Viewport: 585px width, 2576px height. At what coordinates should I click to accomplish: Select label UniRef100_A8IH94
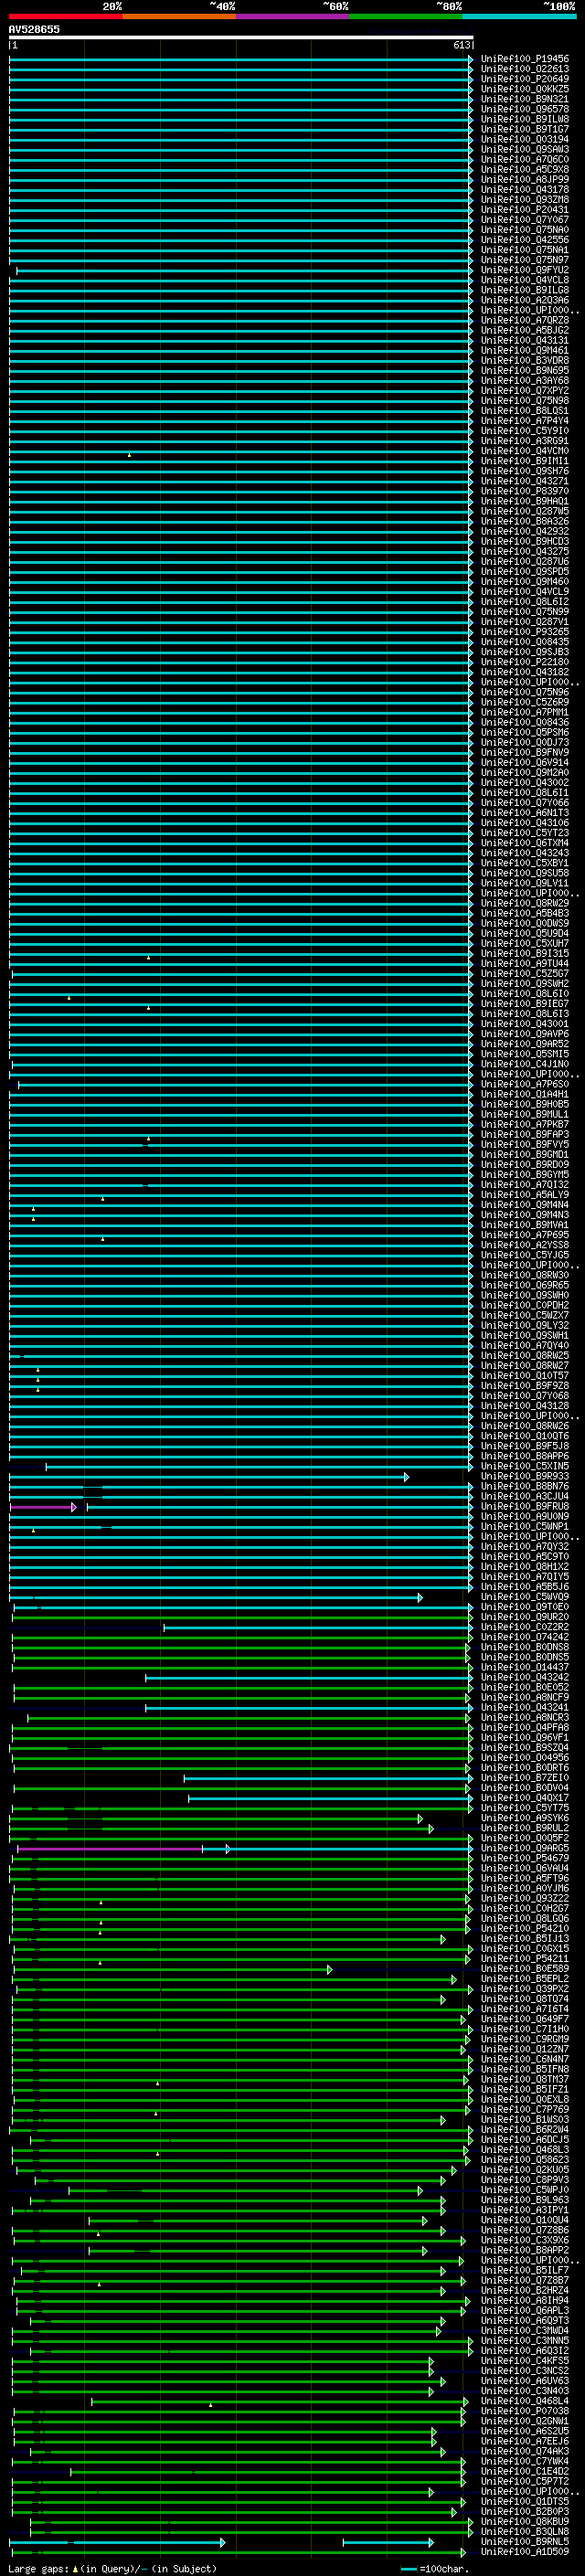tap(524, 2300)
